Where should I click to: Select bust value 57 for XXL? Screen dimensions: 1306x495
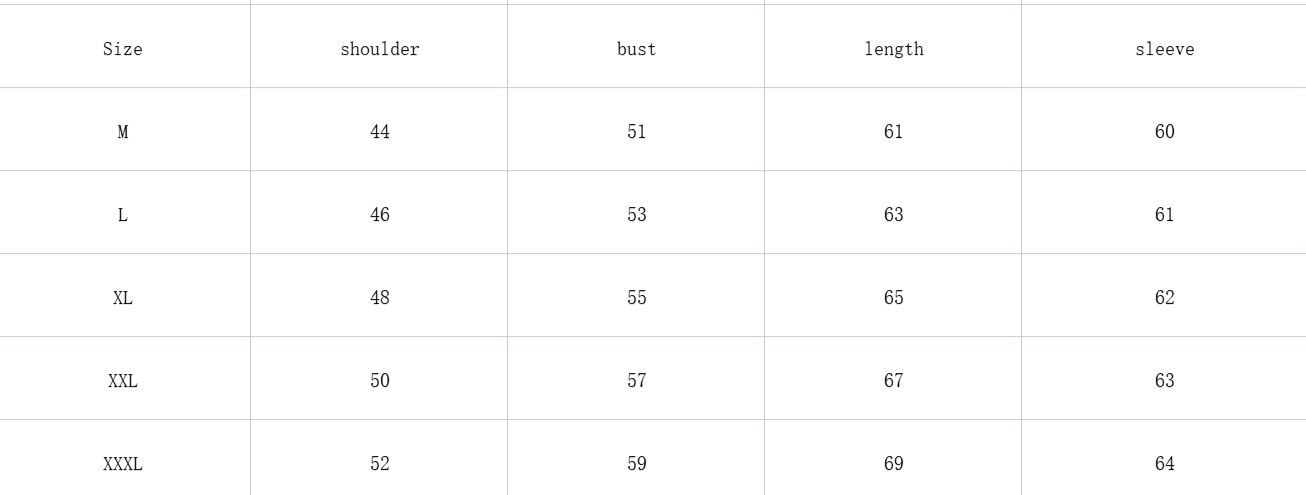(x=637, y=381)
